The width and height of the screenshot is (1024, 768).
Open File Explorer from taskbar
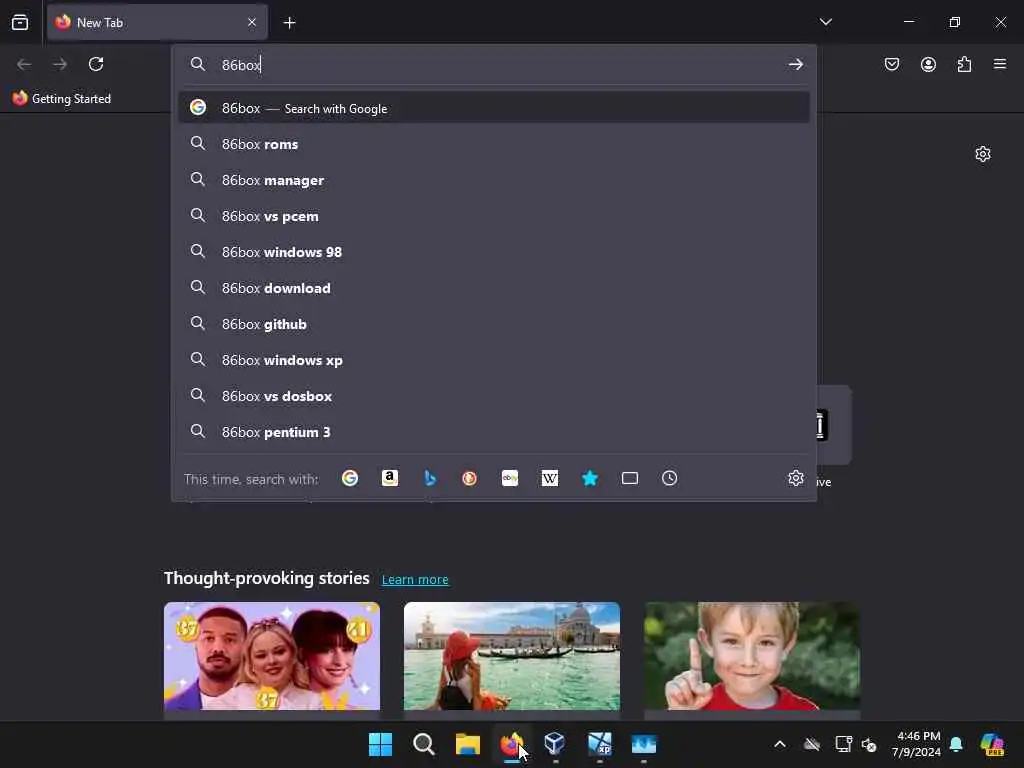468,744
